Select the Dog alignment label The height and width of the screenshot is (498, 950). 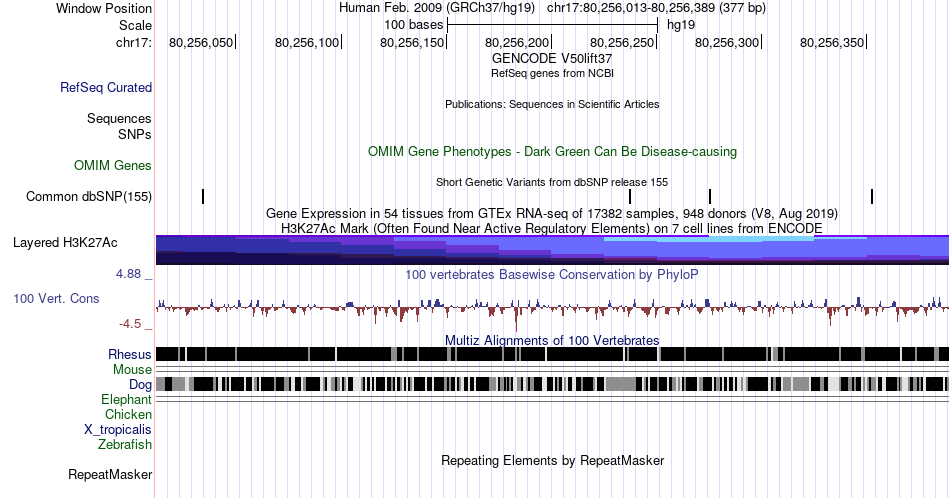[x=140, y=385]
